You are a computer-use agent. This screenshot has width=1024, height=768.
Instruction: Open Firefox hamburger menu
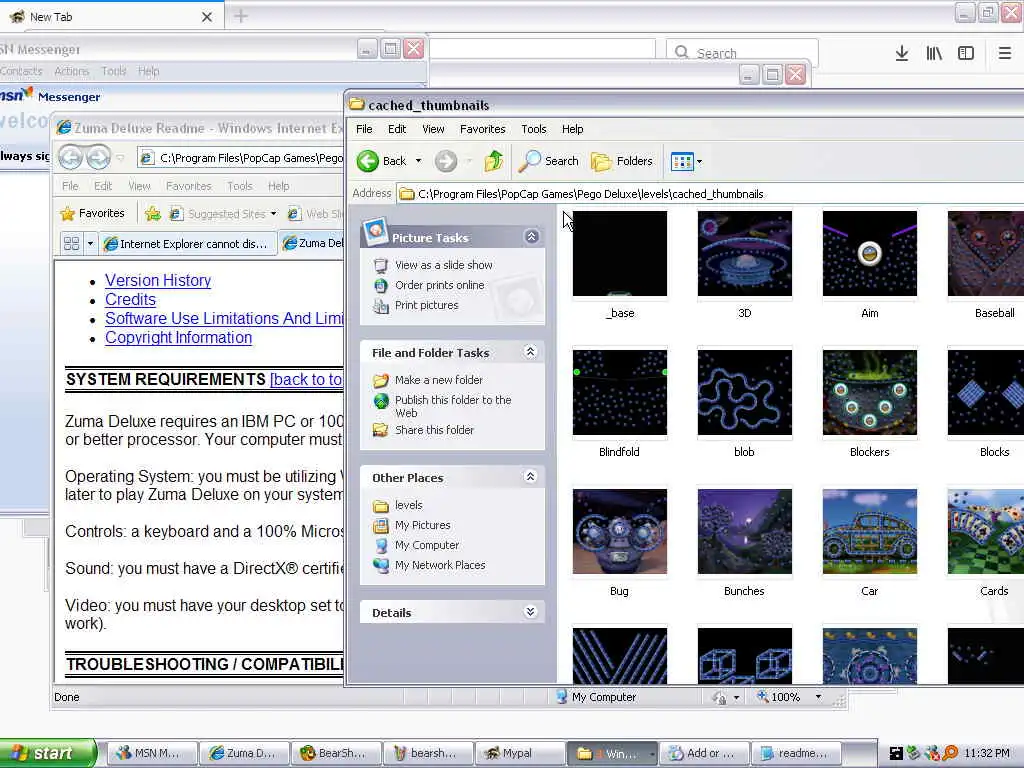(x=1005, y=53)
